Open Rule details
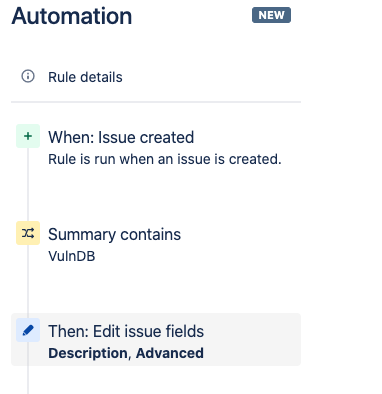Viewport: 382px width, 394px height. 85,77
